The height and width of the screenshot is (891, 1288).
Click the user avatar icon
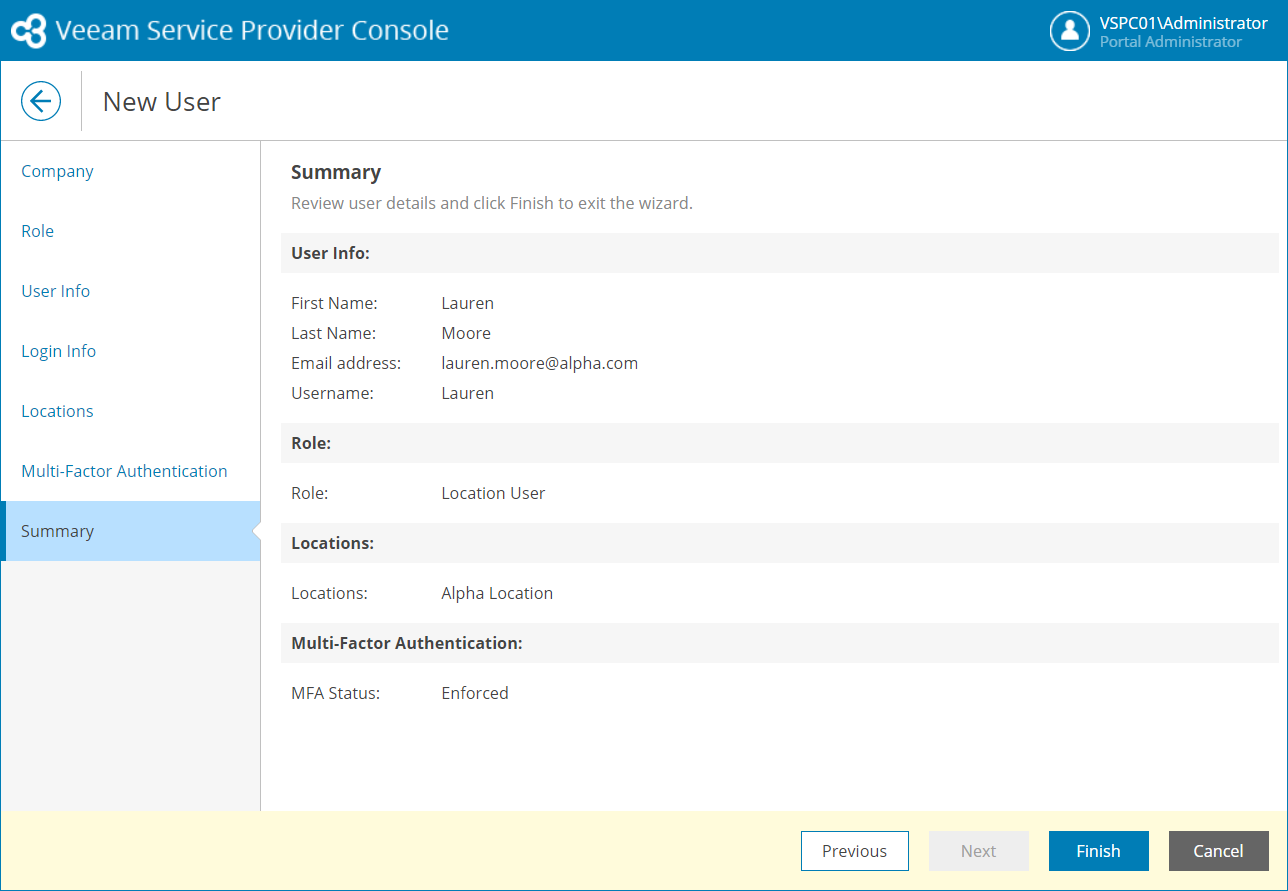[1069, 31]
